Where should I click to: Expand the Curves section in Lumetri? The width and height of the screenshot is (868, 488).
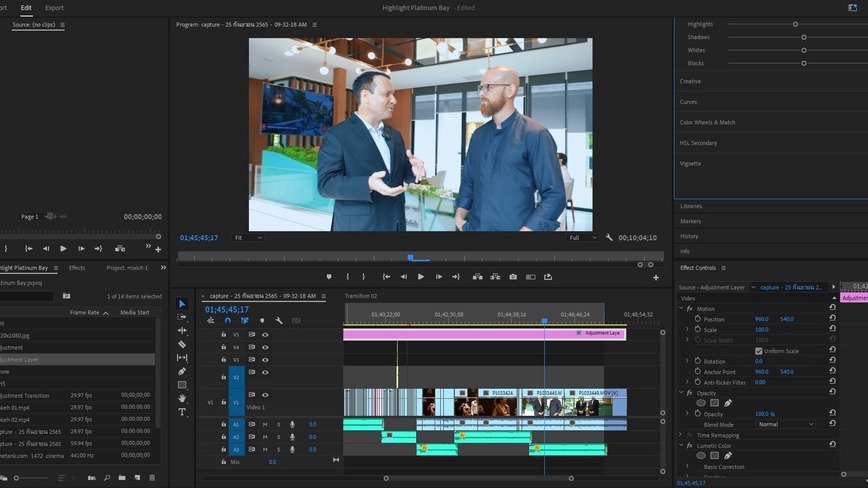[688, 102]
